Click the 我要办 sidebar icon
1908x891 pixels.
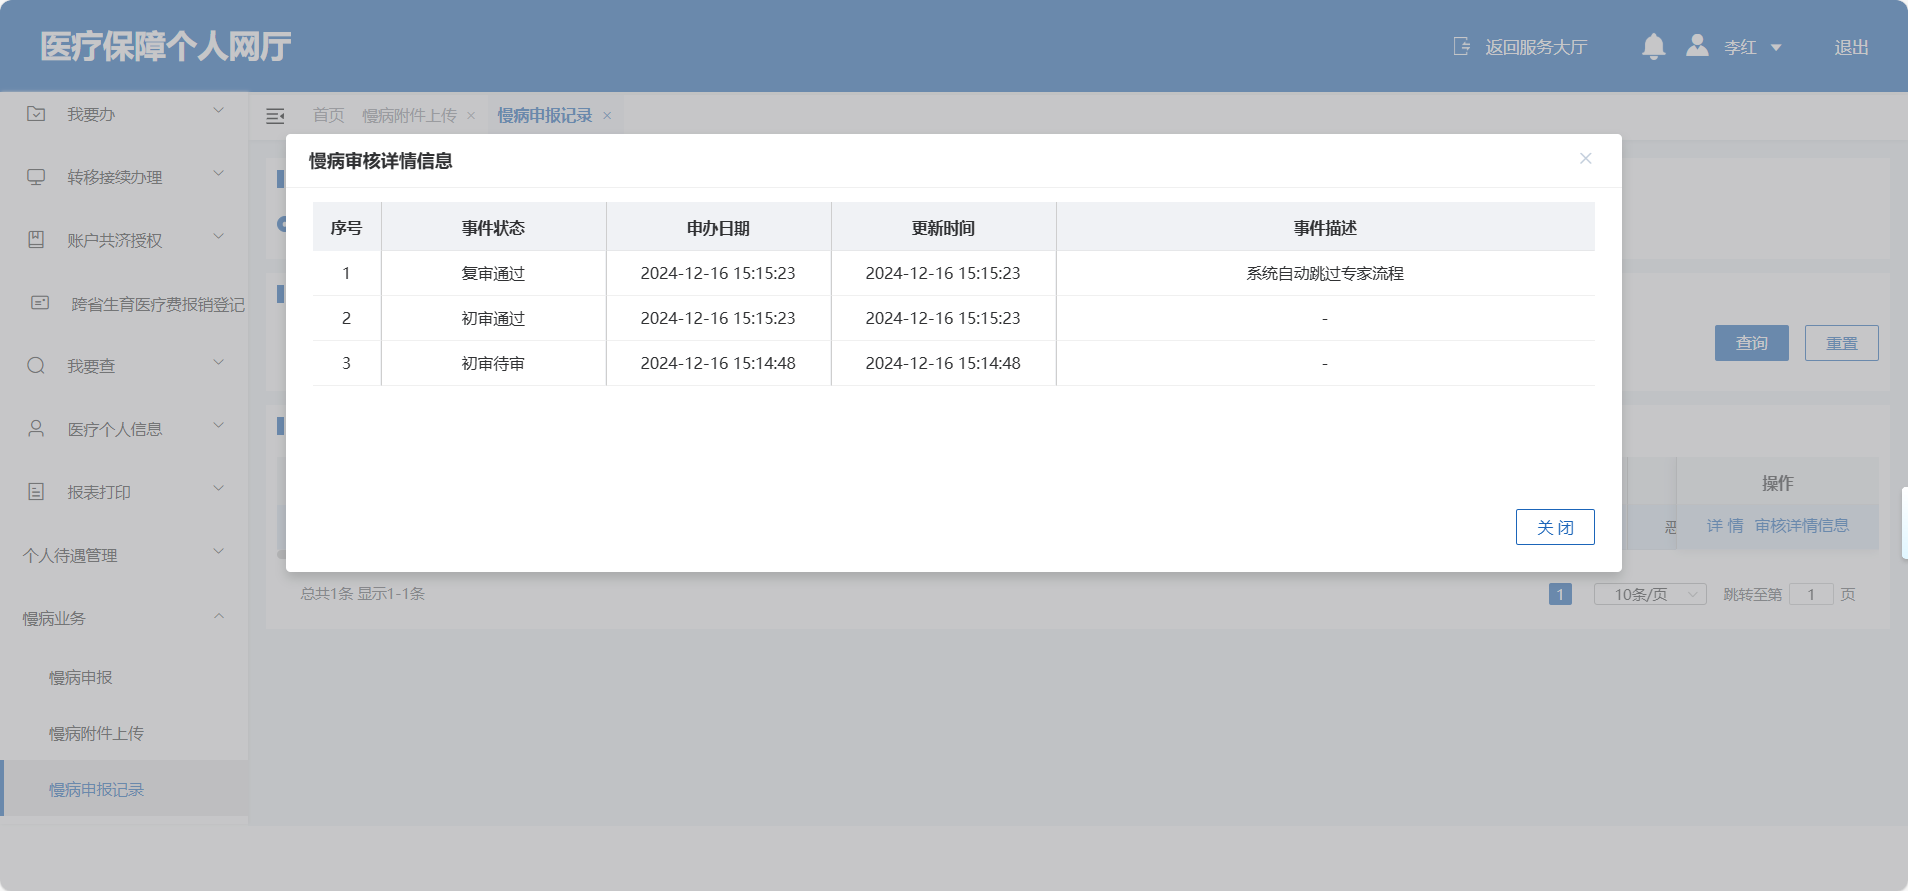36,114
